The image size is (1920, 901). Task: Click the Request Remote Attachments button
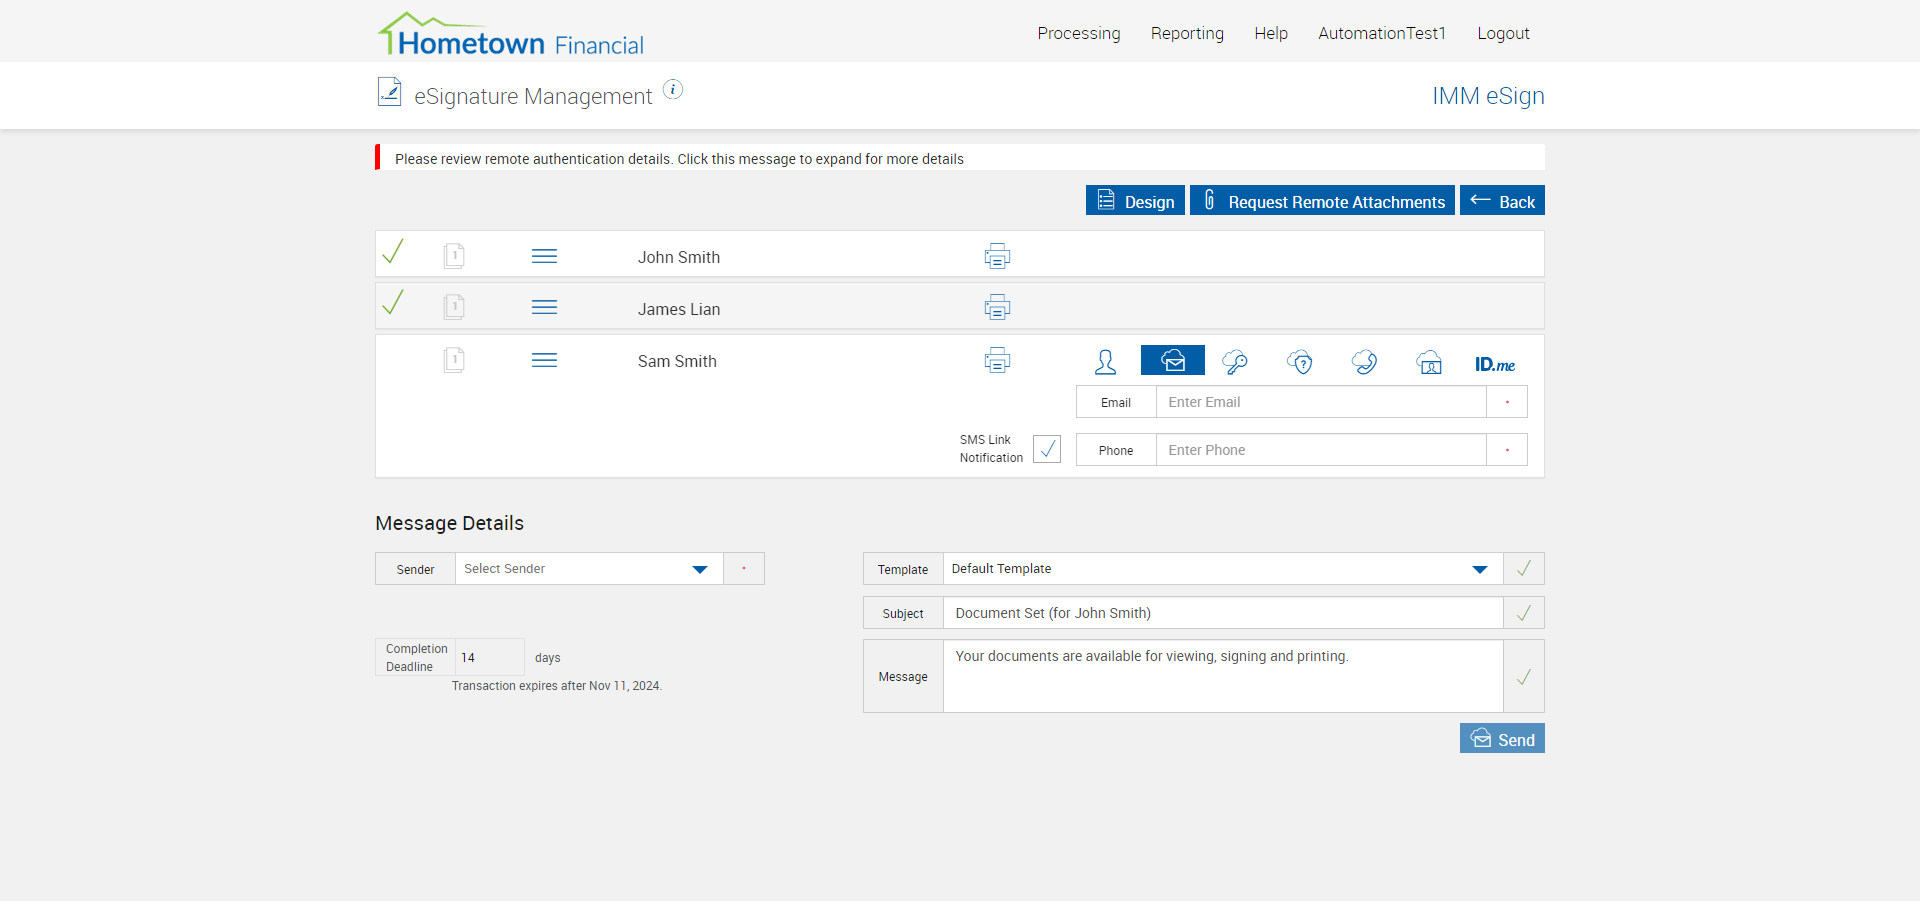point(1322,201)
